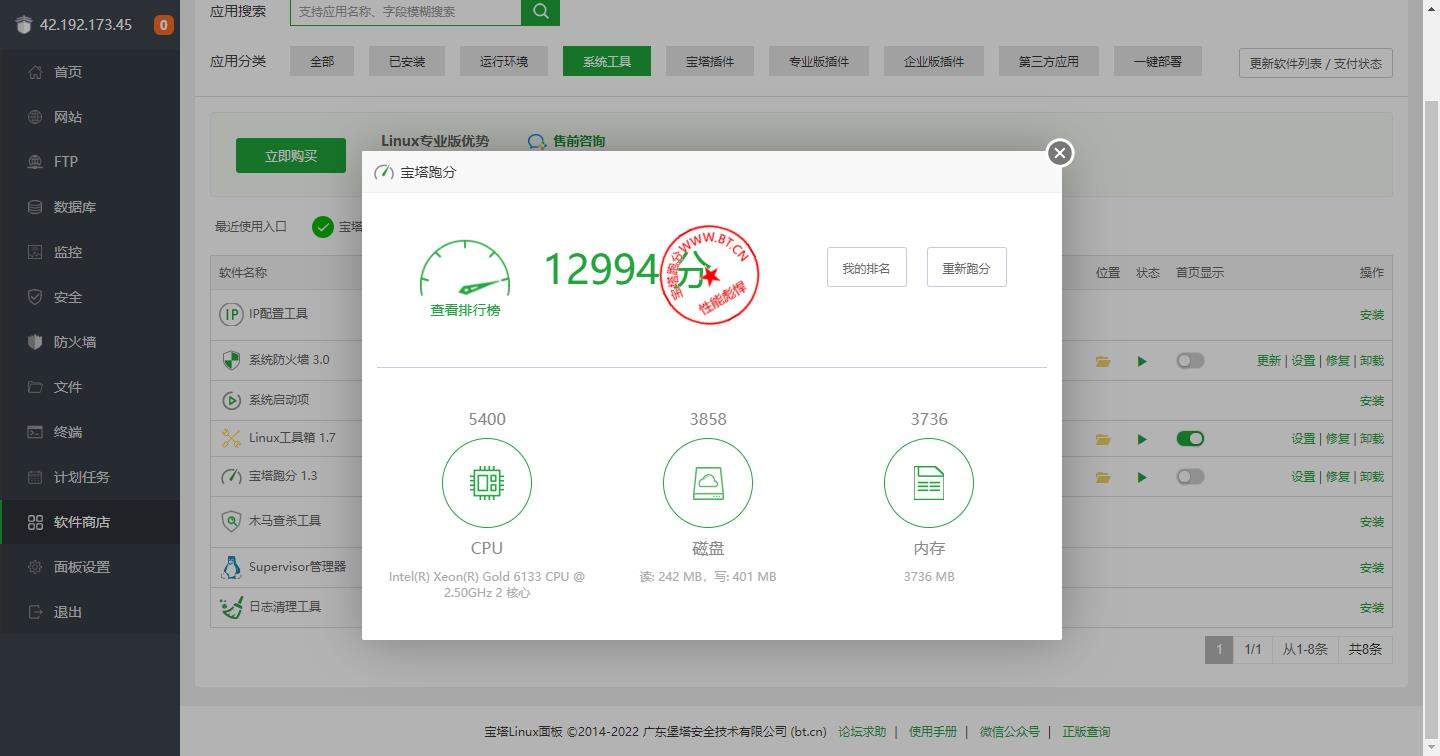Open folder icon for Linux工具箱 1.7
This screenshot has width=1440, height=756.
click(1103, 439)
